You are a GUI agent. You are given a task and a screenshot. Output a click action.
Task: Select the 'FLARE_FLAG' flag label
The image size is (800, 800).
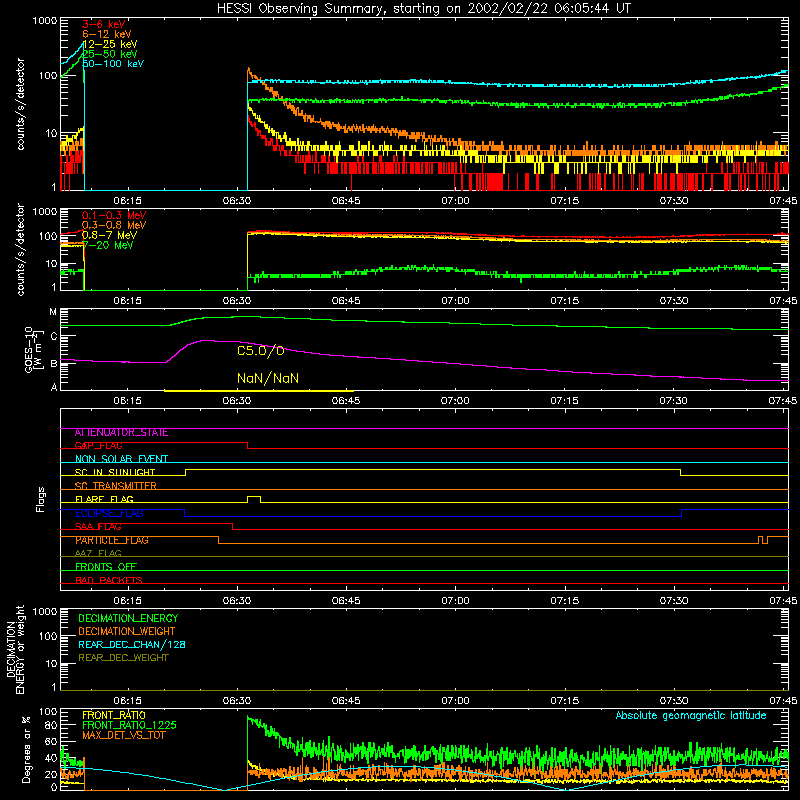point(104,499)
